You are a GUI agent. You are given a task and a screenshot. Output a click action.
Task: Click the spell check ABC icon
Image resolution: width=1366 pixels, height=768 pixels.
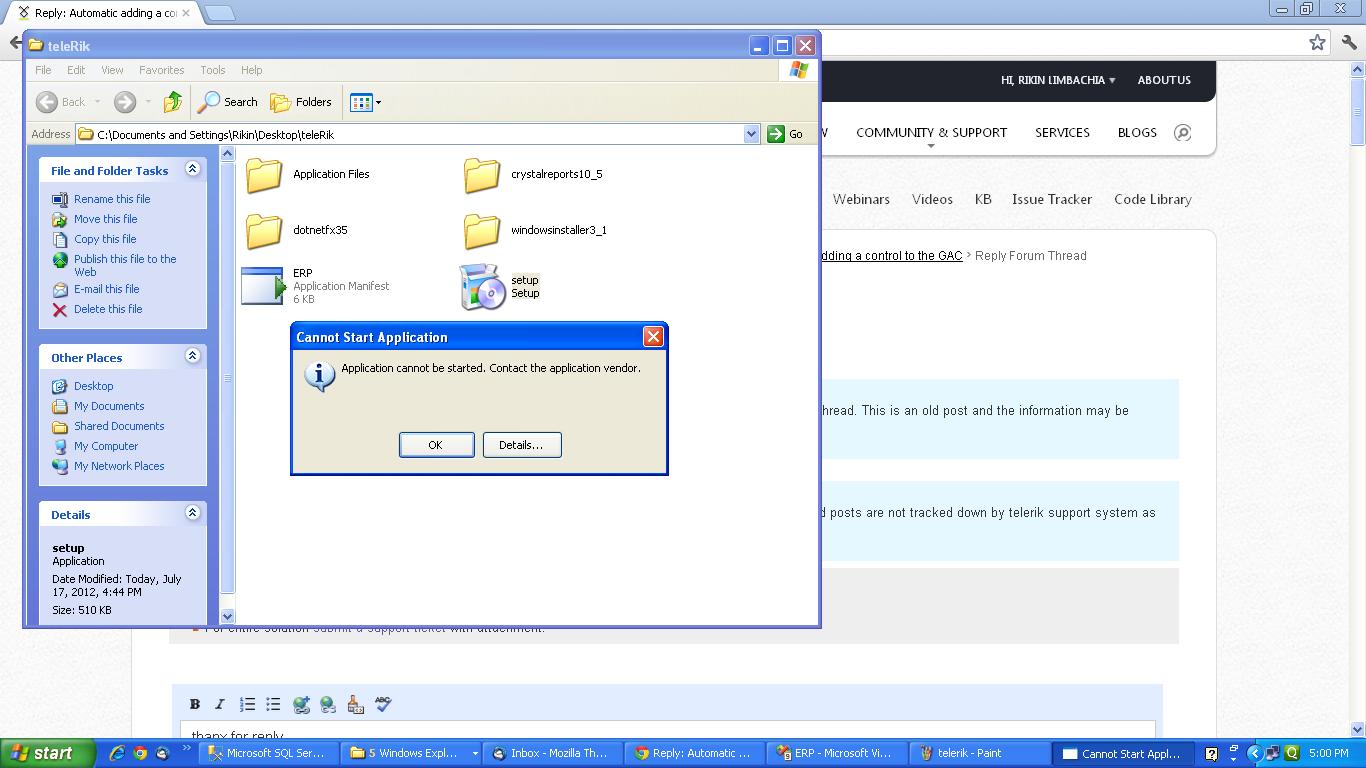pyautogui.click(x=382, y=705)
